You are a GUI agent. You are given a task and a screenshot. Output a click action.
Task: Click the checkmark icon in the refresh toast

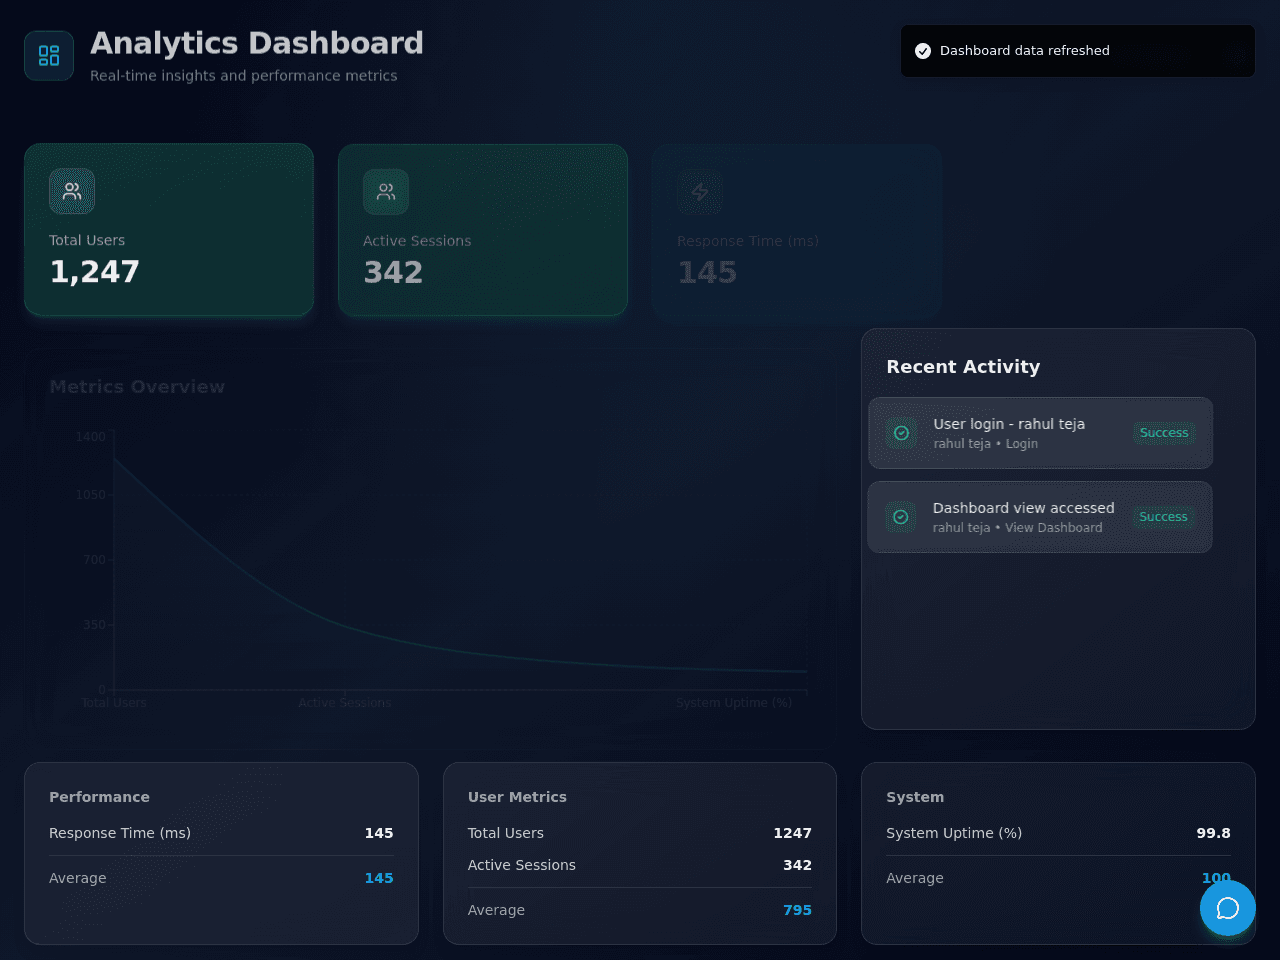(923, 51)
